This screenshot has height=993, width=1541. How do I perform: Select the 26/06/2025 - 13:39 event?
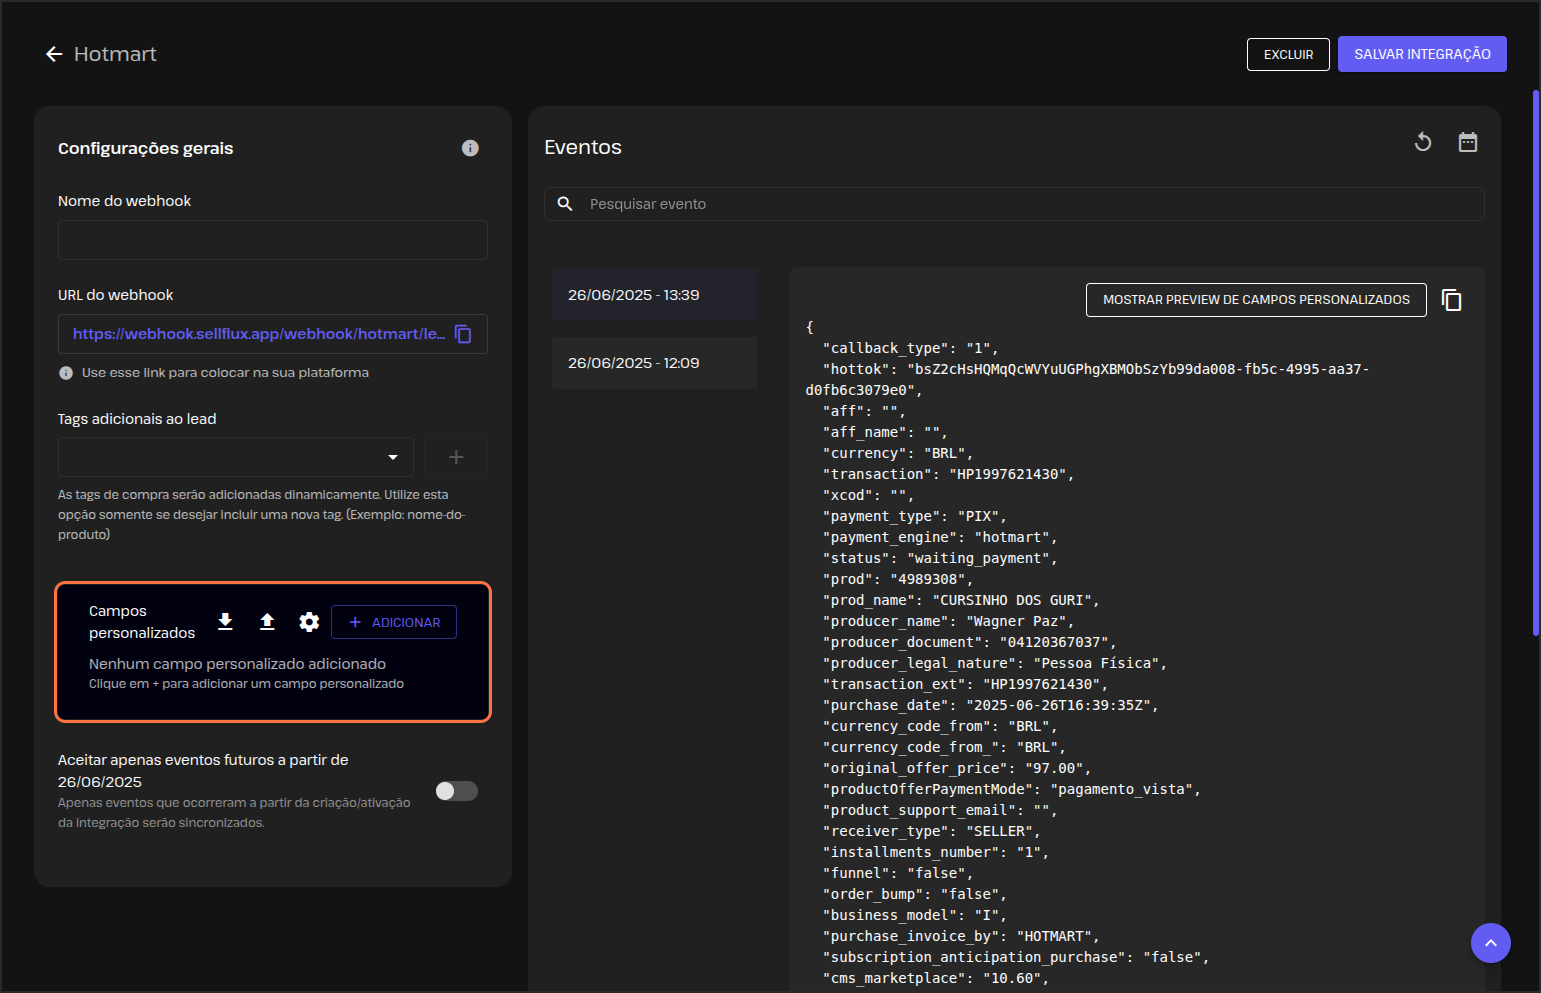pyautogui.click(x=654, y=295)
